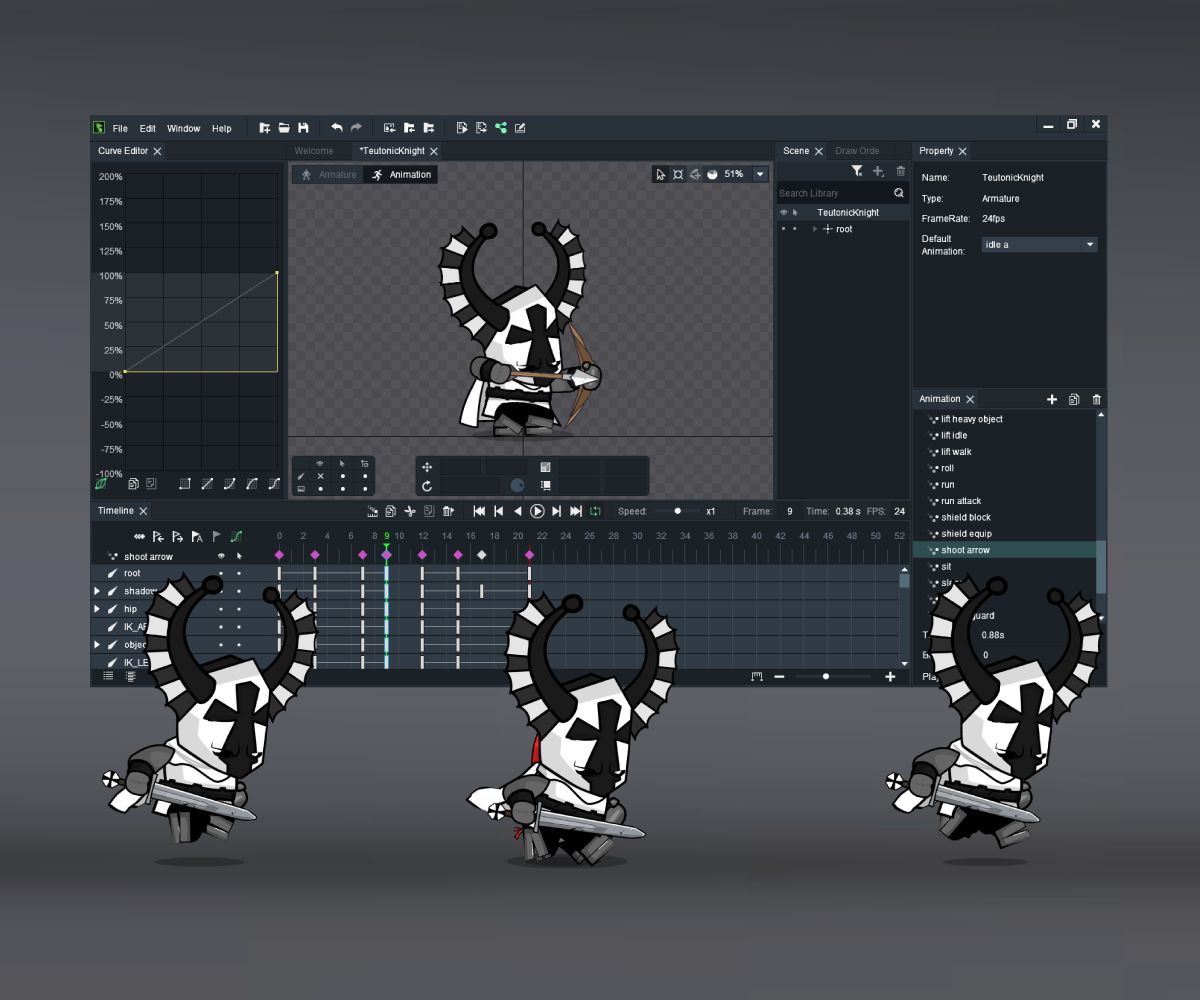This screenshot has height=1000, width=1200.
Task: Add new animation with plus icon
Action: [x=1052, y=399]
